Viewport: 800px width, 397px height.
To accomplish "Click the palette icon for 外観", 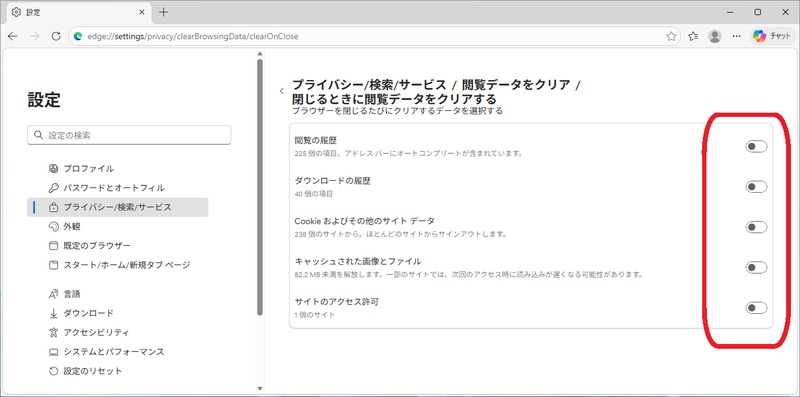I will click(54, 227).
